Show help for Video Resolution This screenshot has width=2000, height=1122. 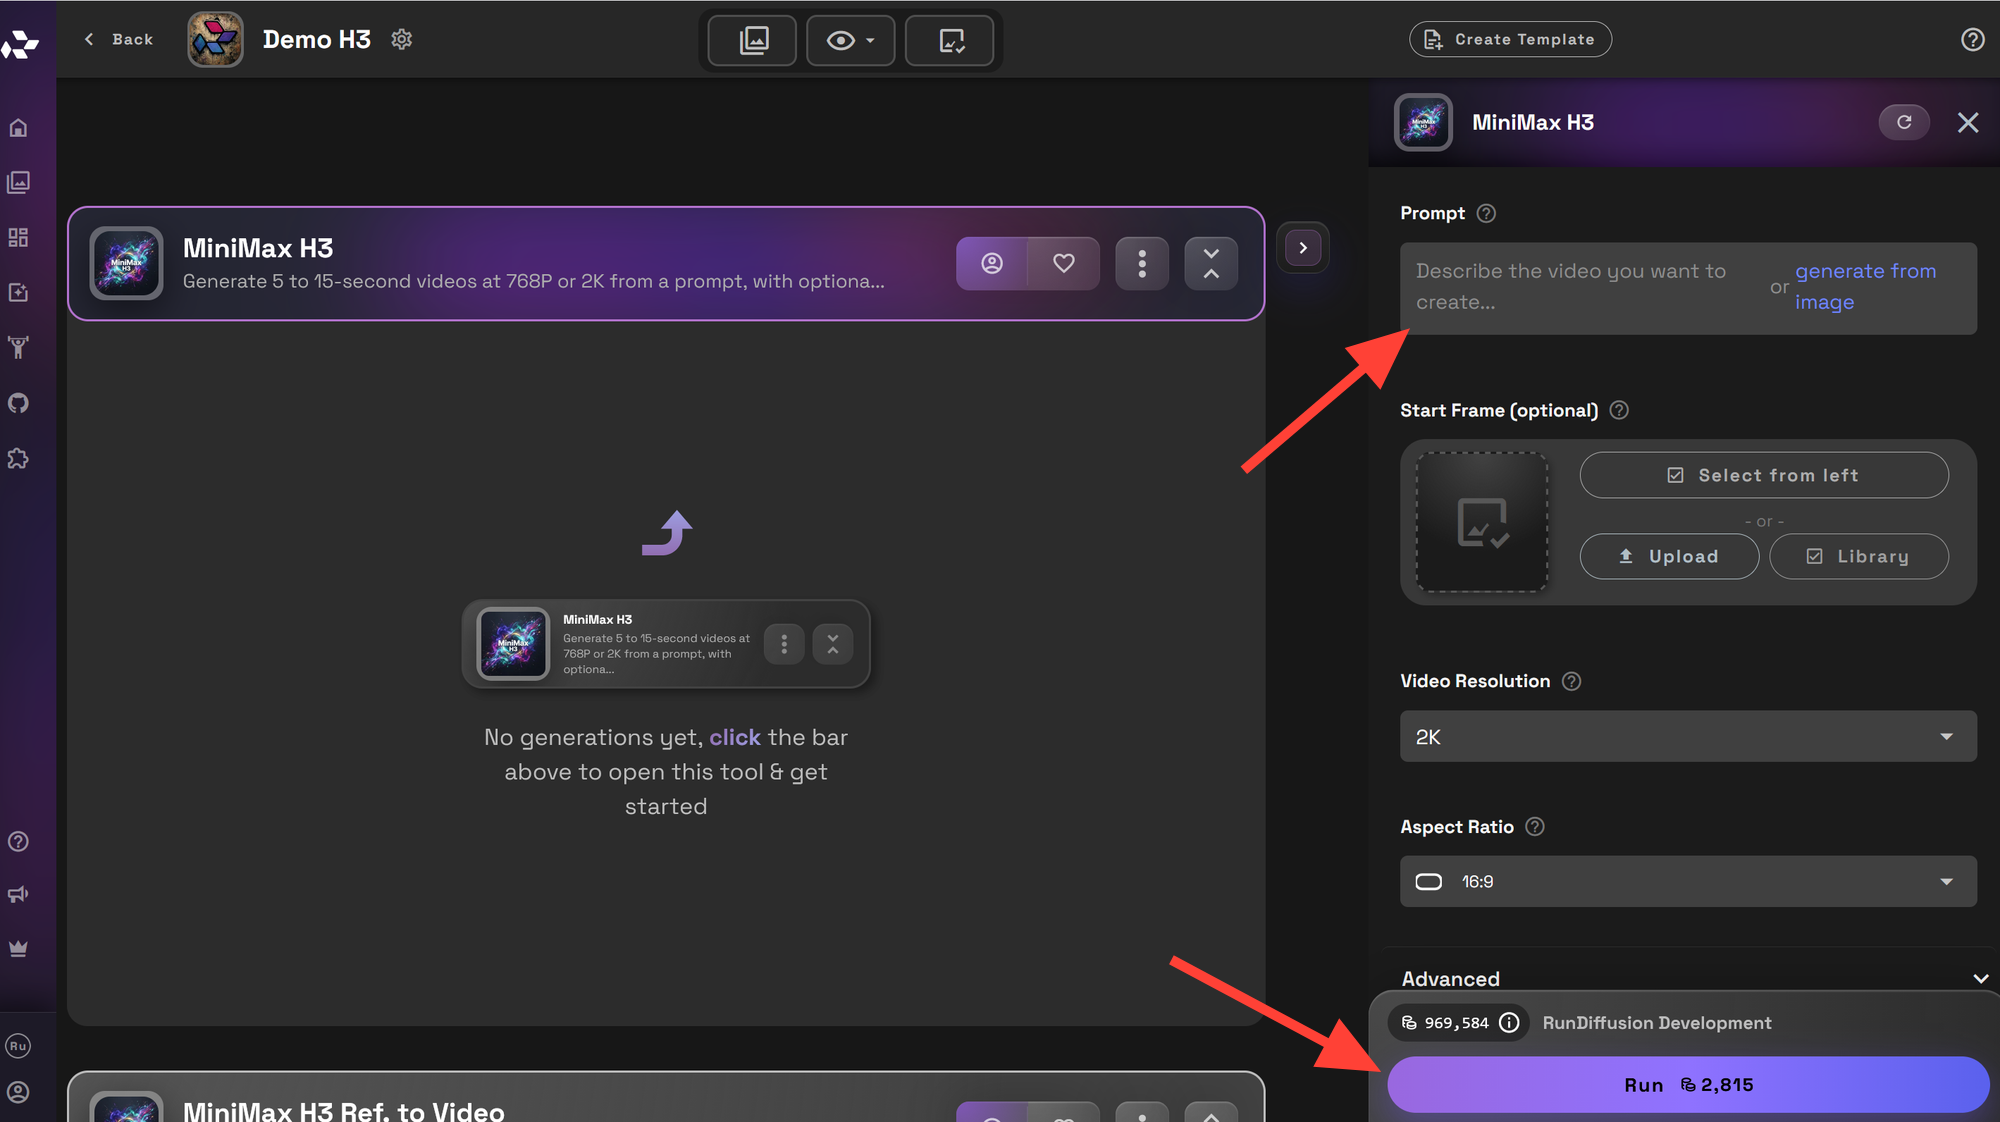pos(1572,681)
